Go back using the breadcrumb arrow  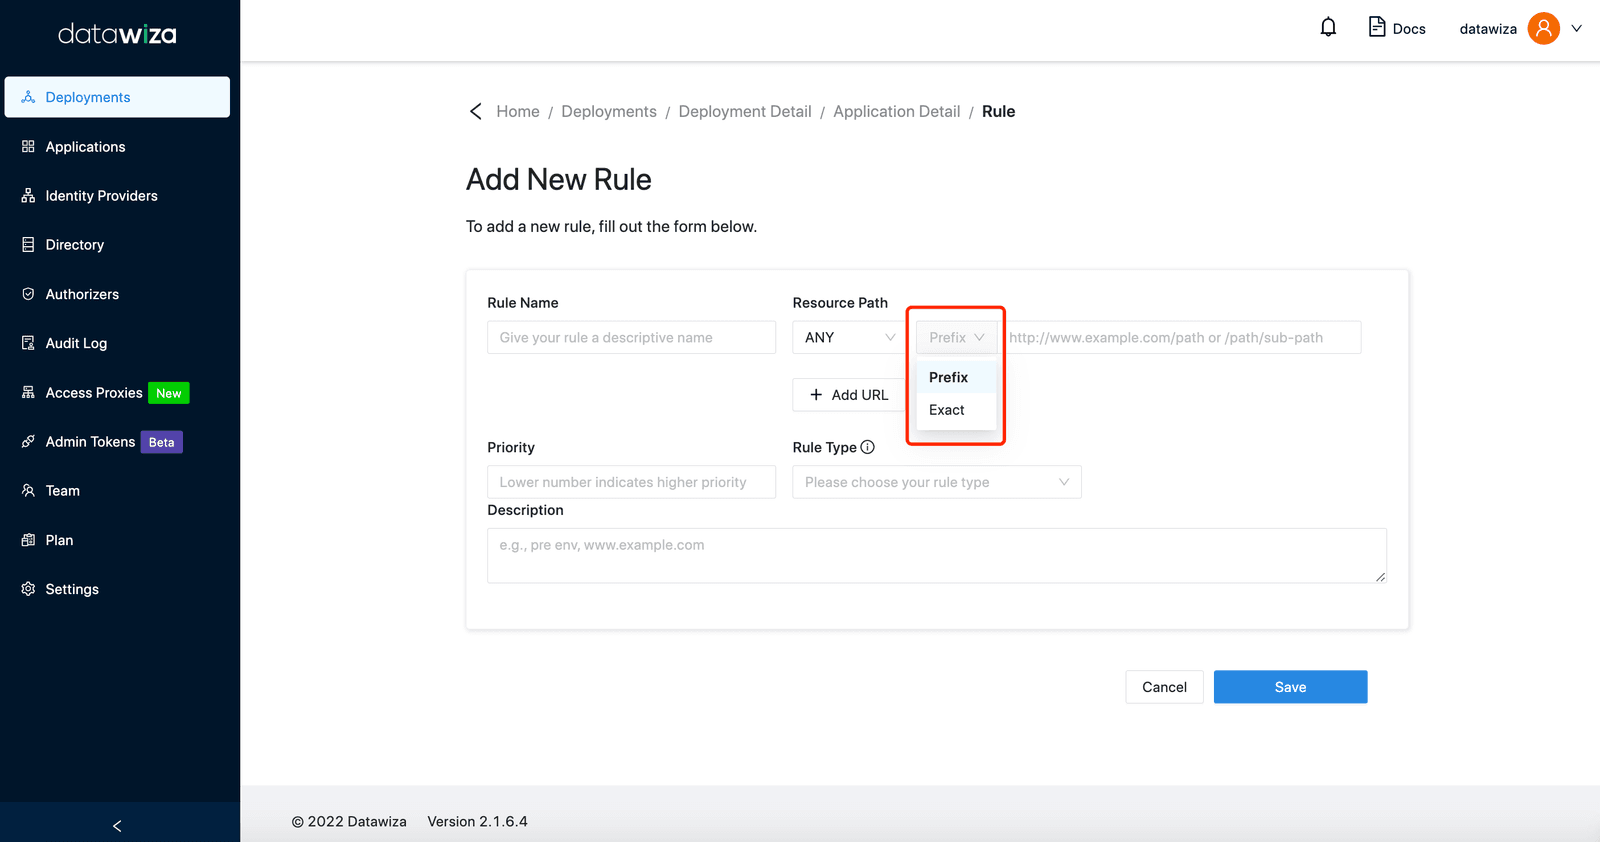click(x=476, y=111)
